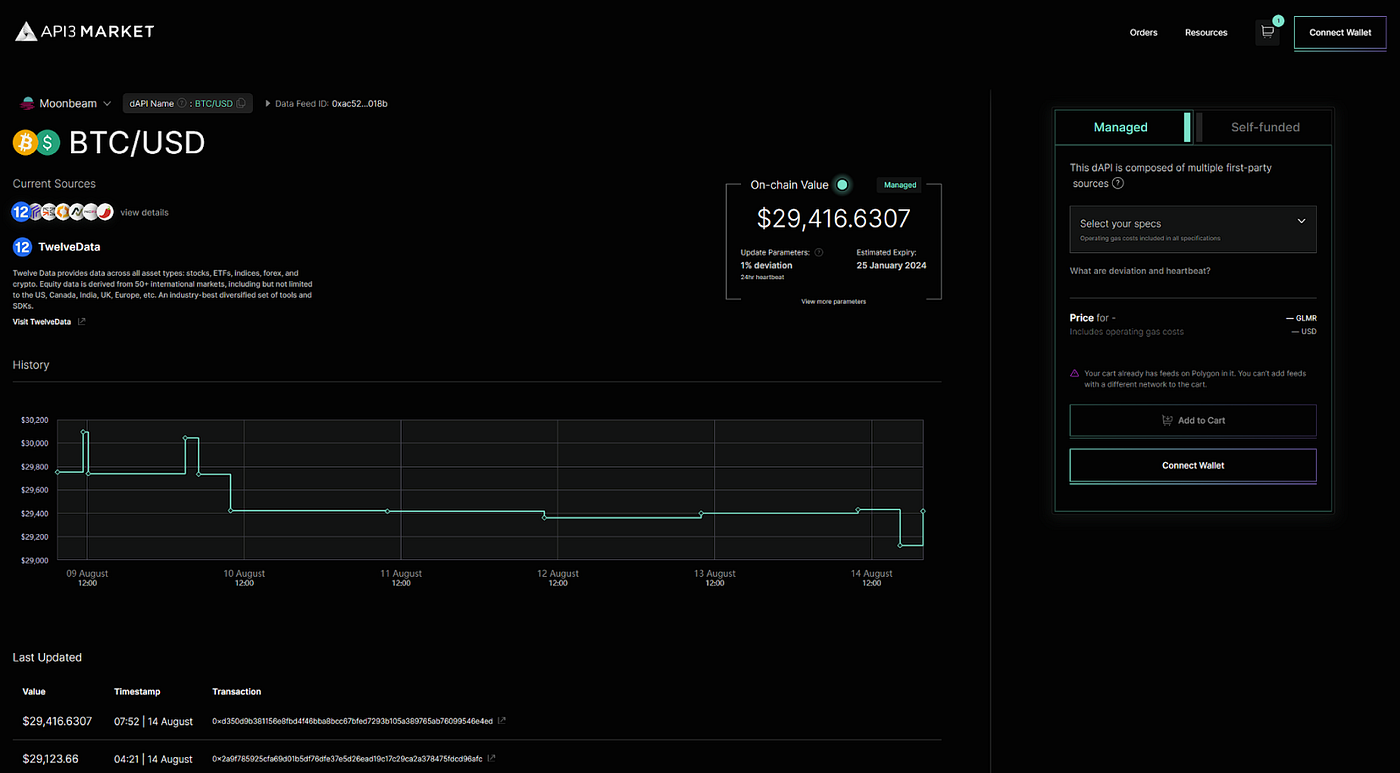The image size is (1400, 773).
Task: Click the Update Parameters help icon
Action: pos(819,253)
